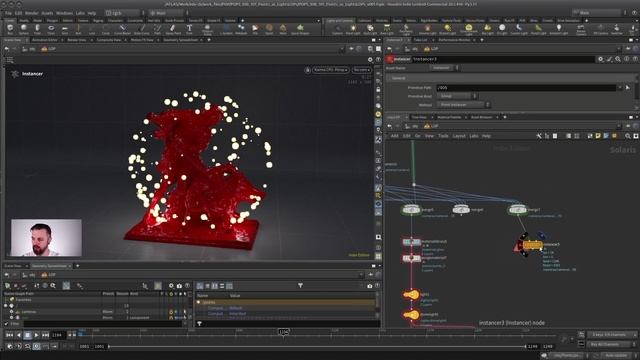
Task: Open the No cam camera dropdown
Action: pos(362,70)
